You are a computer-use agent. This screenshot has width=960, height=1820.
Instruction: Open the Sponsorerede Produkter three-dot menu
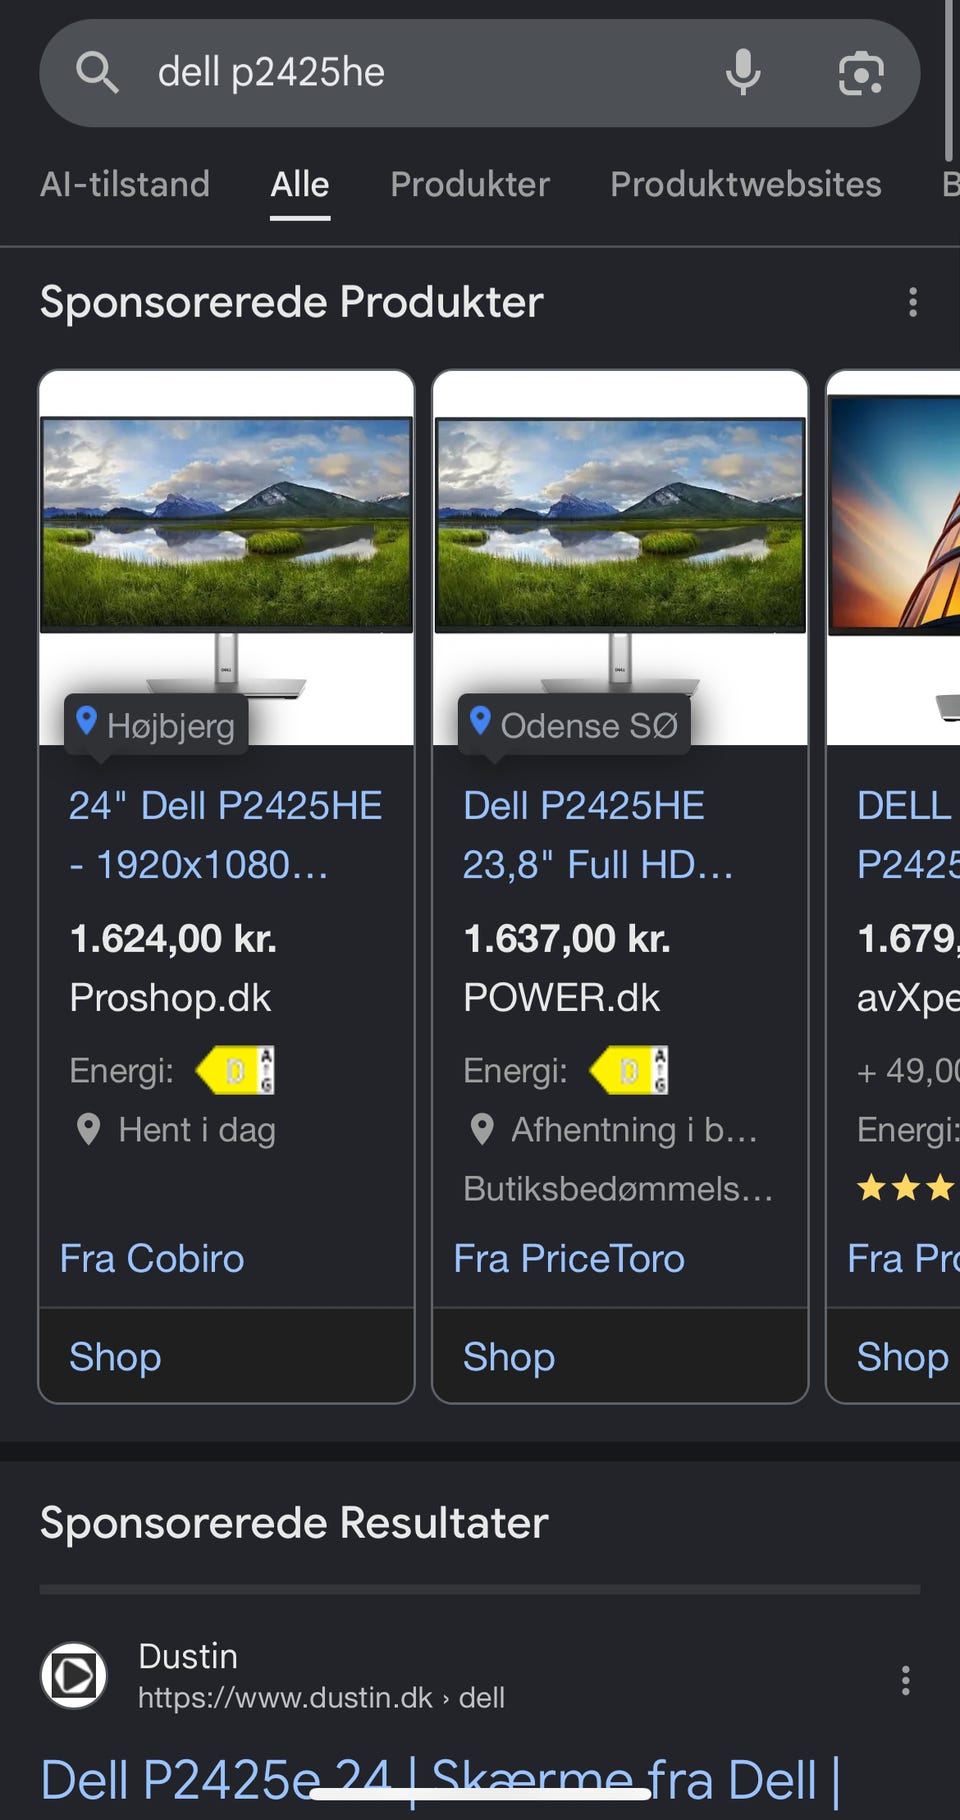point(912,302)
